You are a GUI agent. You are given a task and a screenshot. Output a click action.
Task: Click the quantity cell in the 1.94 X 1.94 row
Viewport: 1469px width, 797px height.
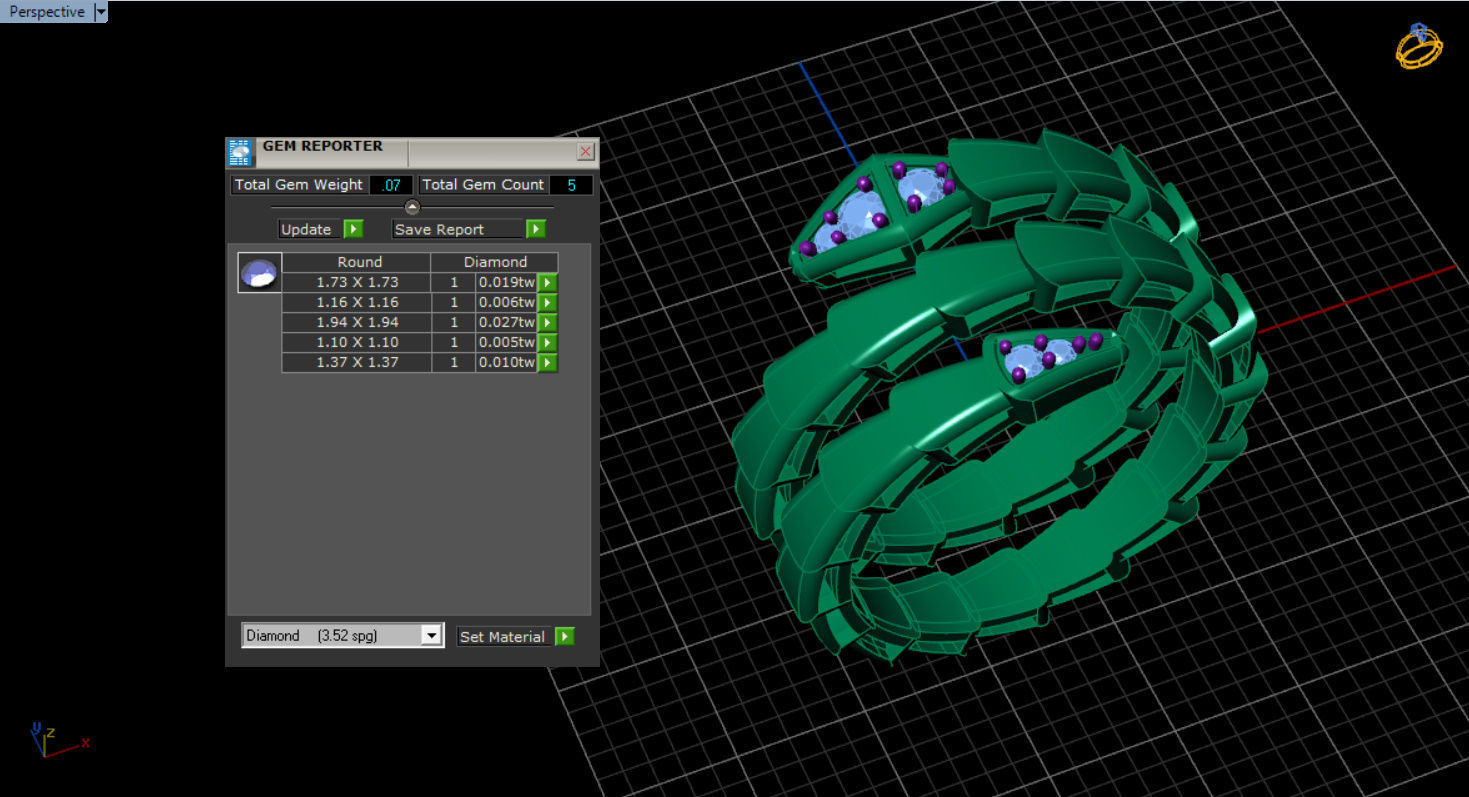pos(454,322)
